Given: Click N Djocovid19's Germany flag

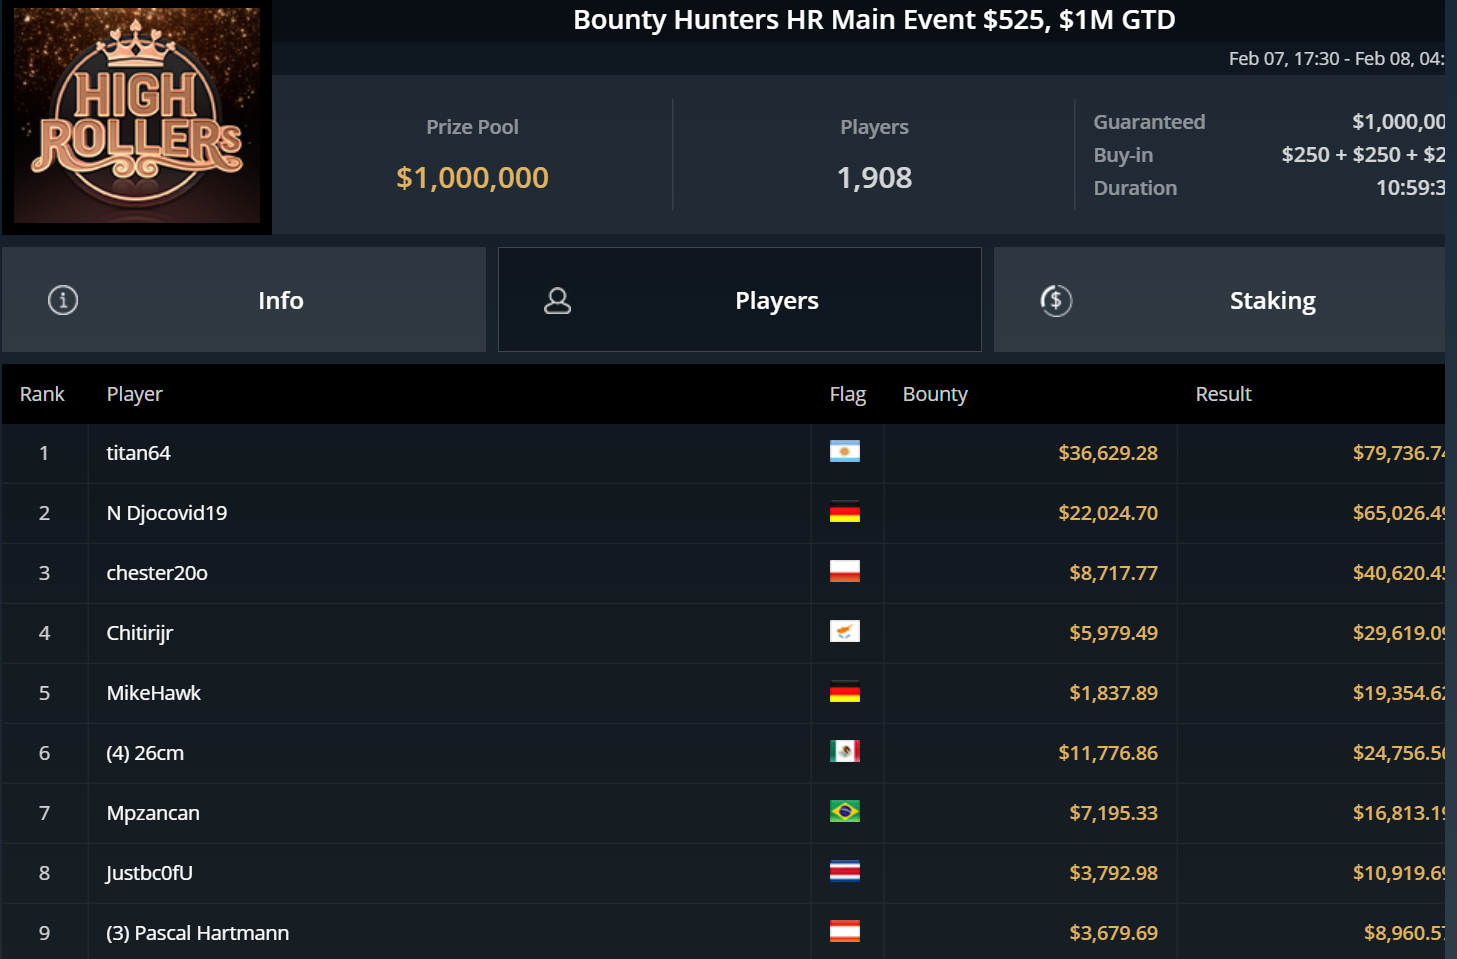Looking at the screenshot, I should (845, 512).
